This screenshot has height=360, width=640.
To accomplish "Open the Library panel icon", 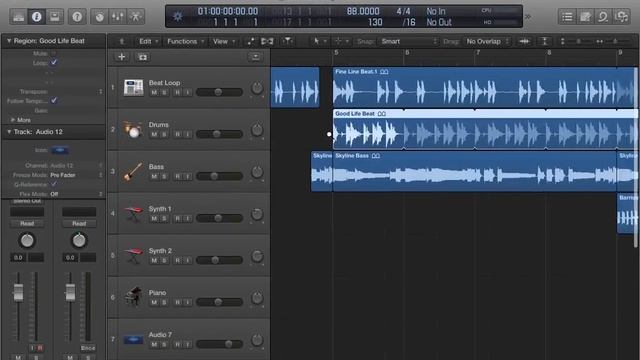I will pyautogui.click(x=18, y=16).
